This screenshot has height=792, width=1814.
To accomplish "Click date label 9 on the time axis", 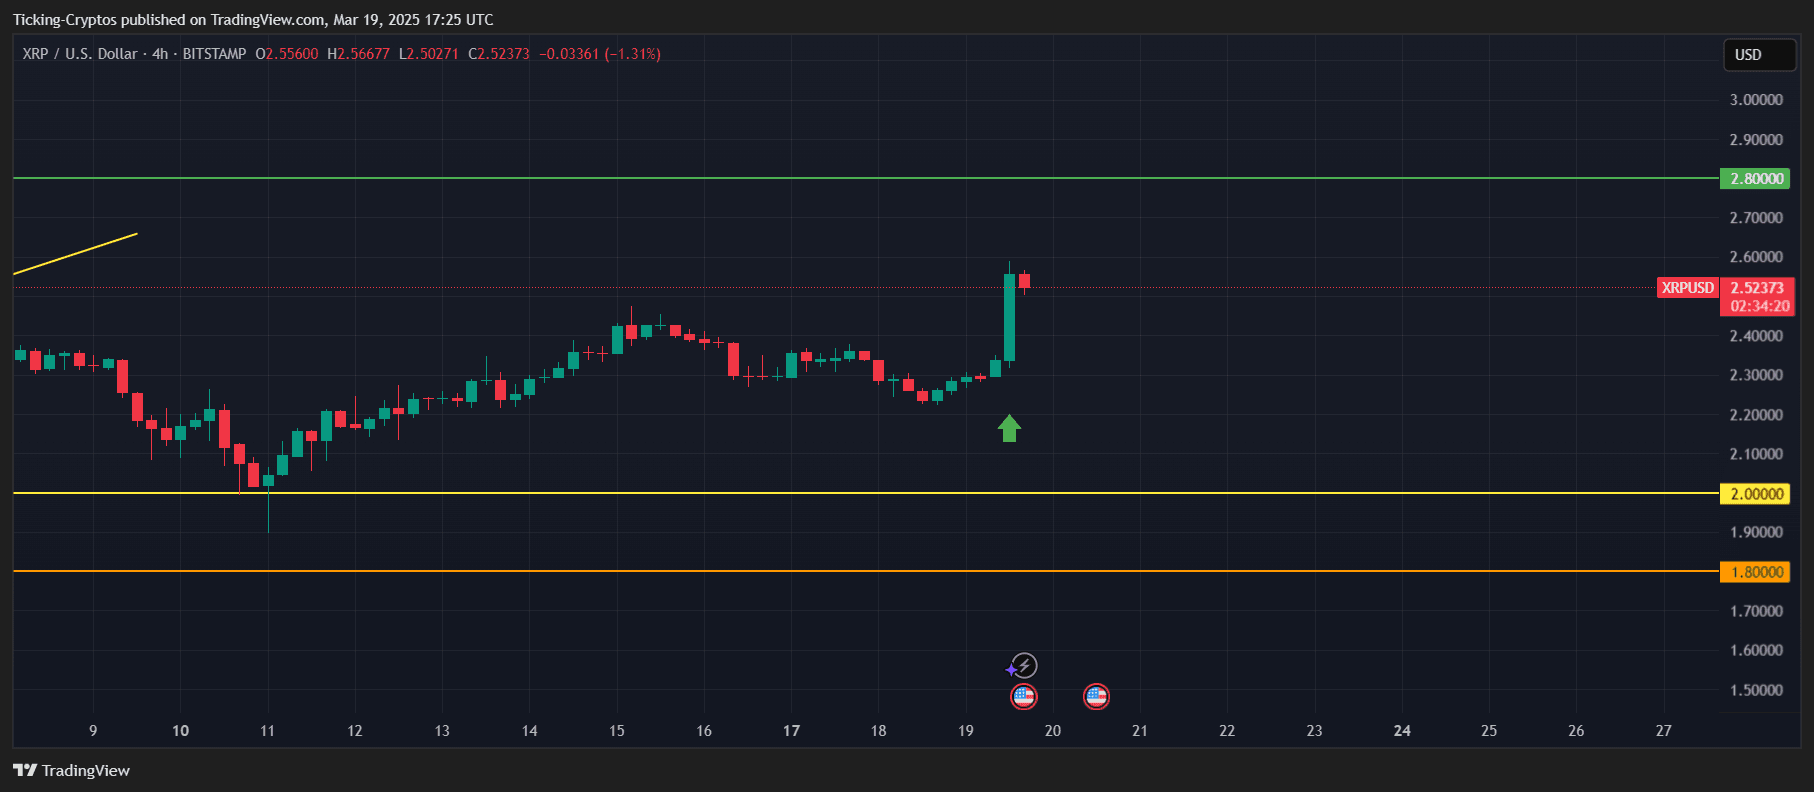I will 93,731.
